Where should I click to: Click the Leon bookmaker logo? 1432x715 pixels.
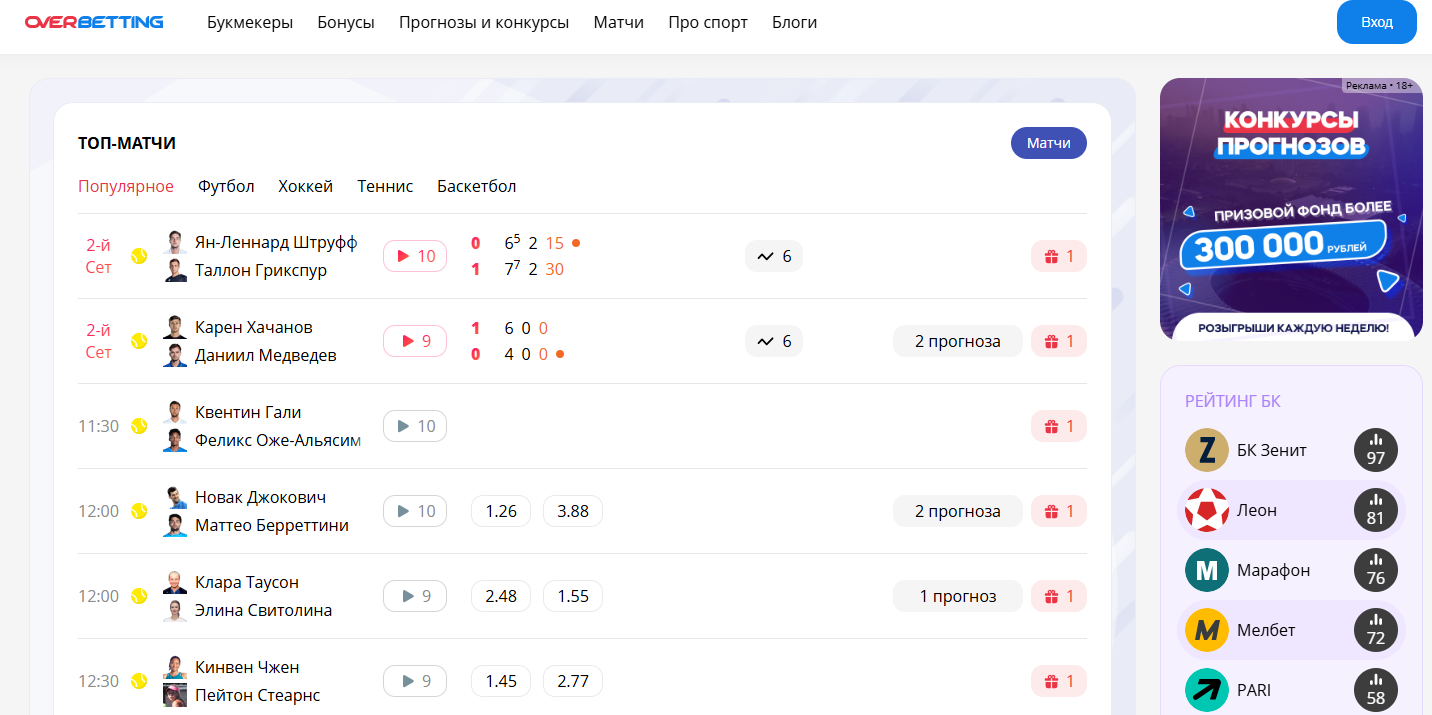[1206, 510]
